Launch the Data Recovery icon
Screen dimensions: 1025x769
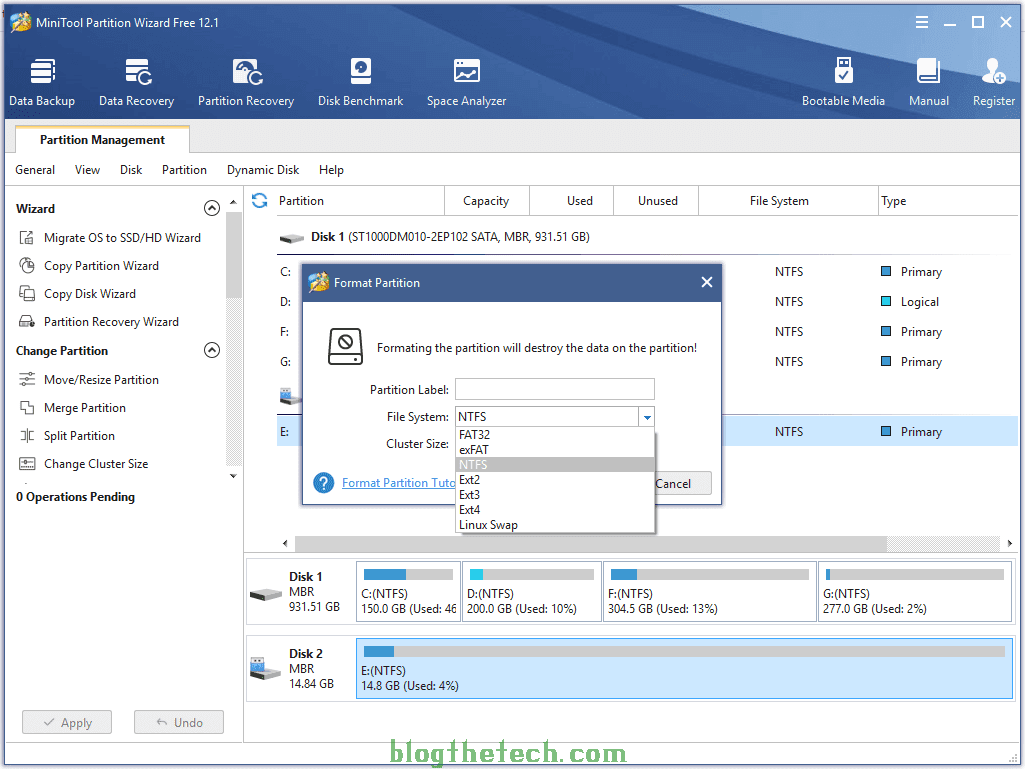click(x=136, y=82)
